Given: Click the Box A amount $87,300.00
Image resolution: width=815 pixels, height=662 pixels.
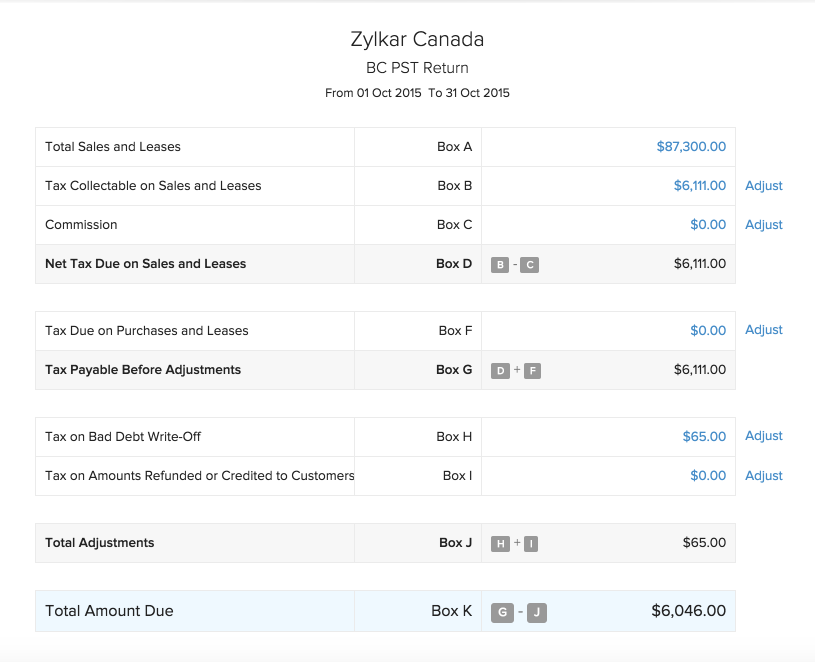Looking at the screenshot, I should coord(691,147).
